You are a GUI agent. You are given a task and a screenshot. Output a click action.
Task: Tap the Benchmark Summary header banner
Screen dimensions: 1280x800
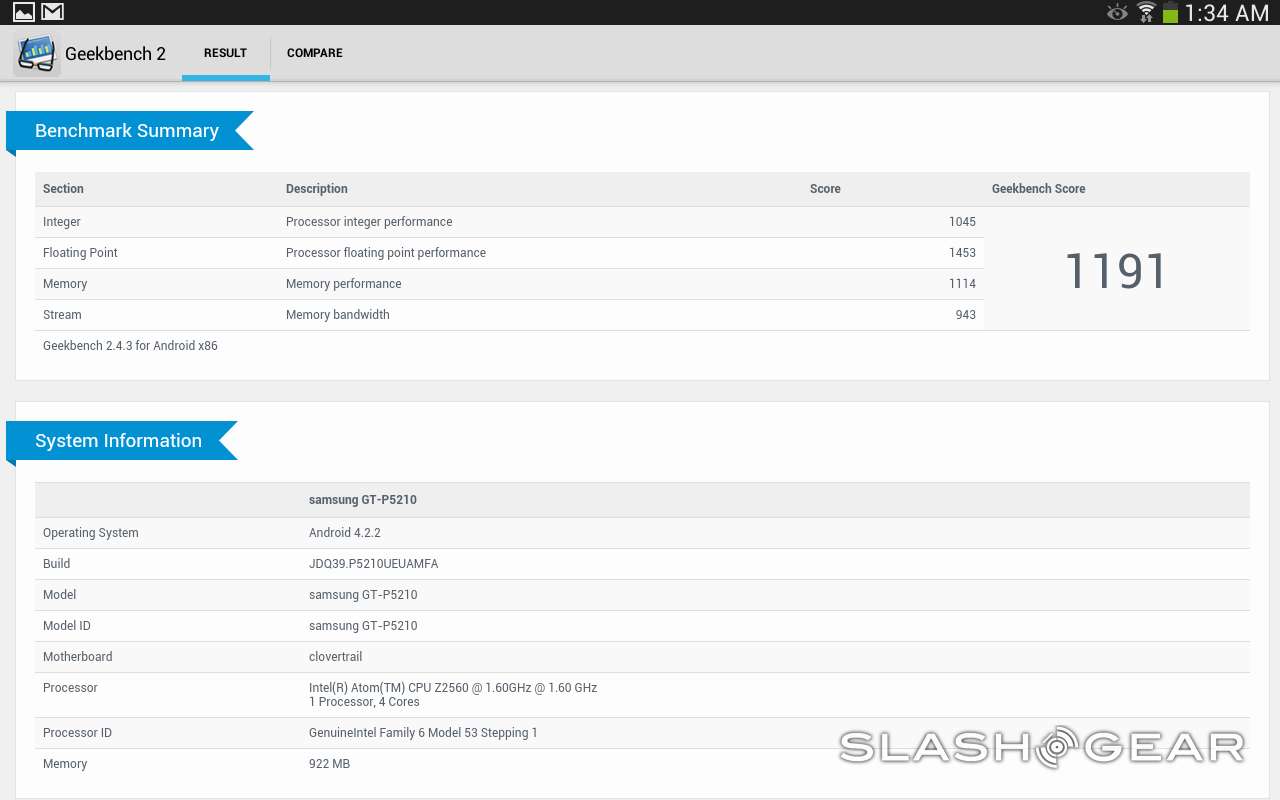pos(127,131)
